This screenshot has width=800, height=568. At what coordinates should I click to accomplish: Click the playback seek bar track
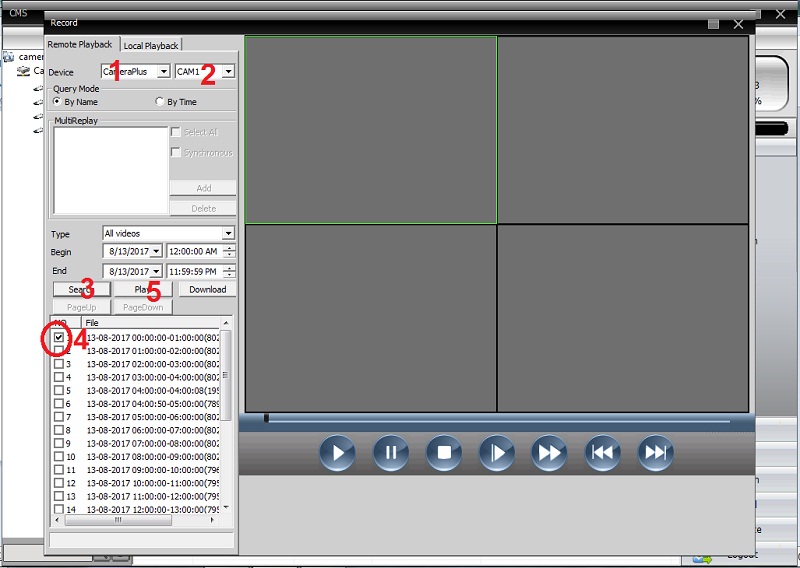click(497, 421)
